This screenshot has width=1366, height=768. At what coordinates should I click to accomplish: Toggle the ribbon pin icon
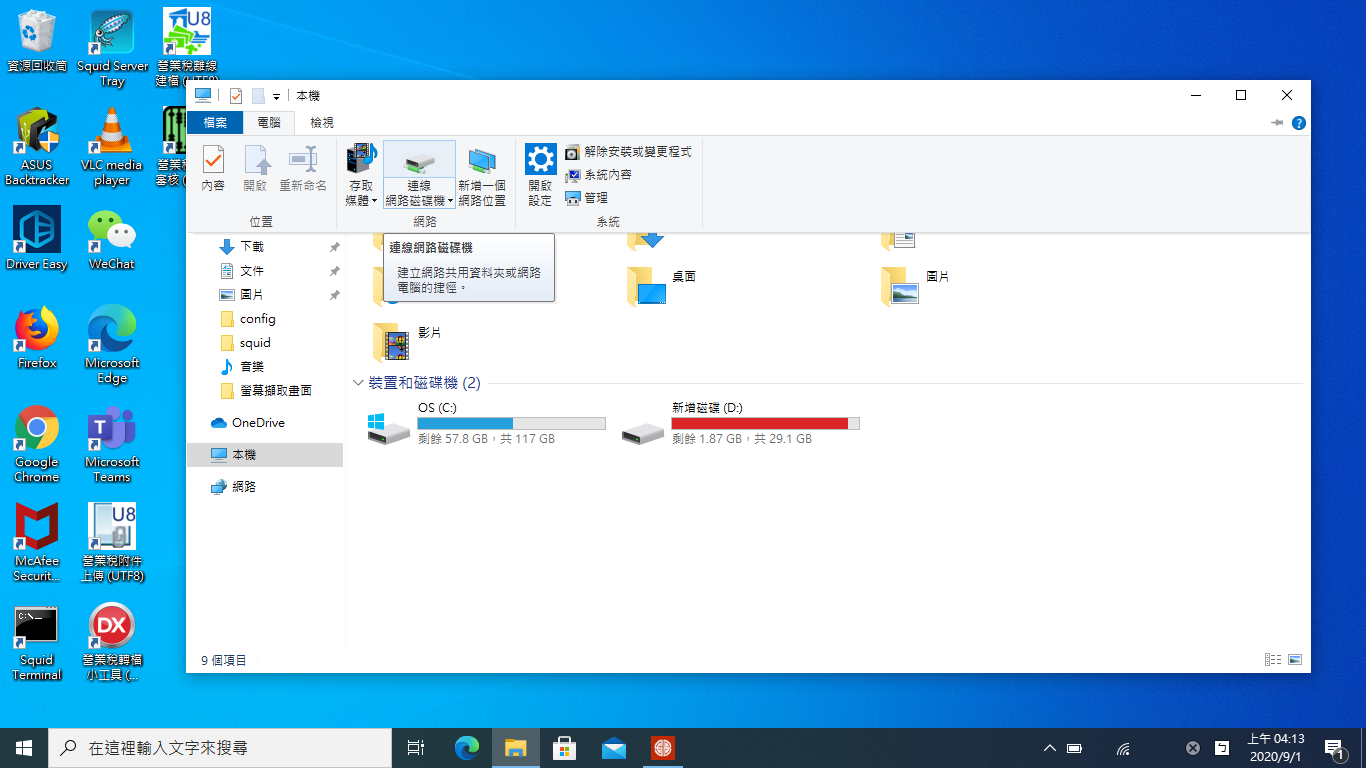tap(1277, 123)
